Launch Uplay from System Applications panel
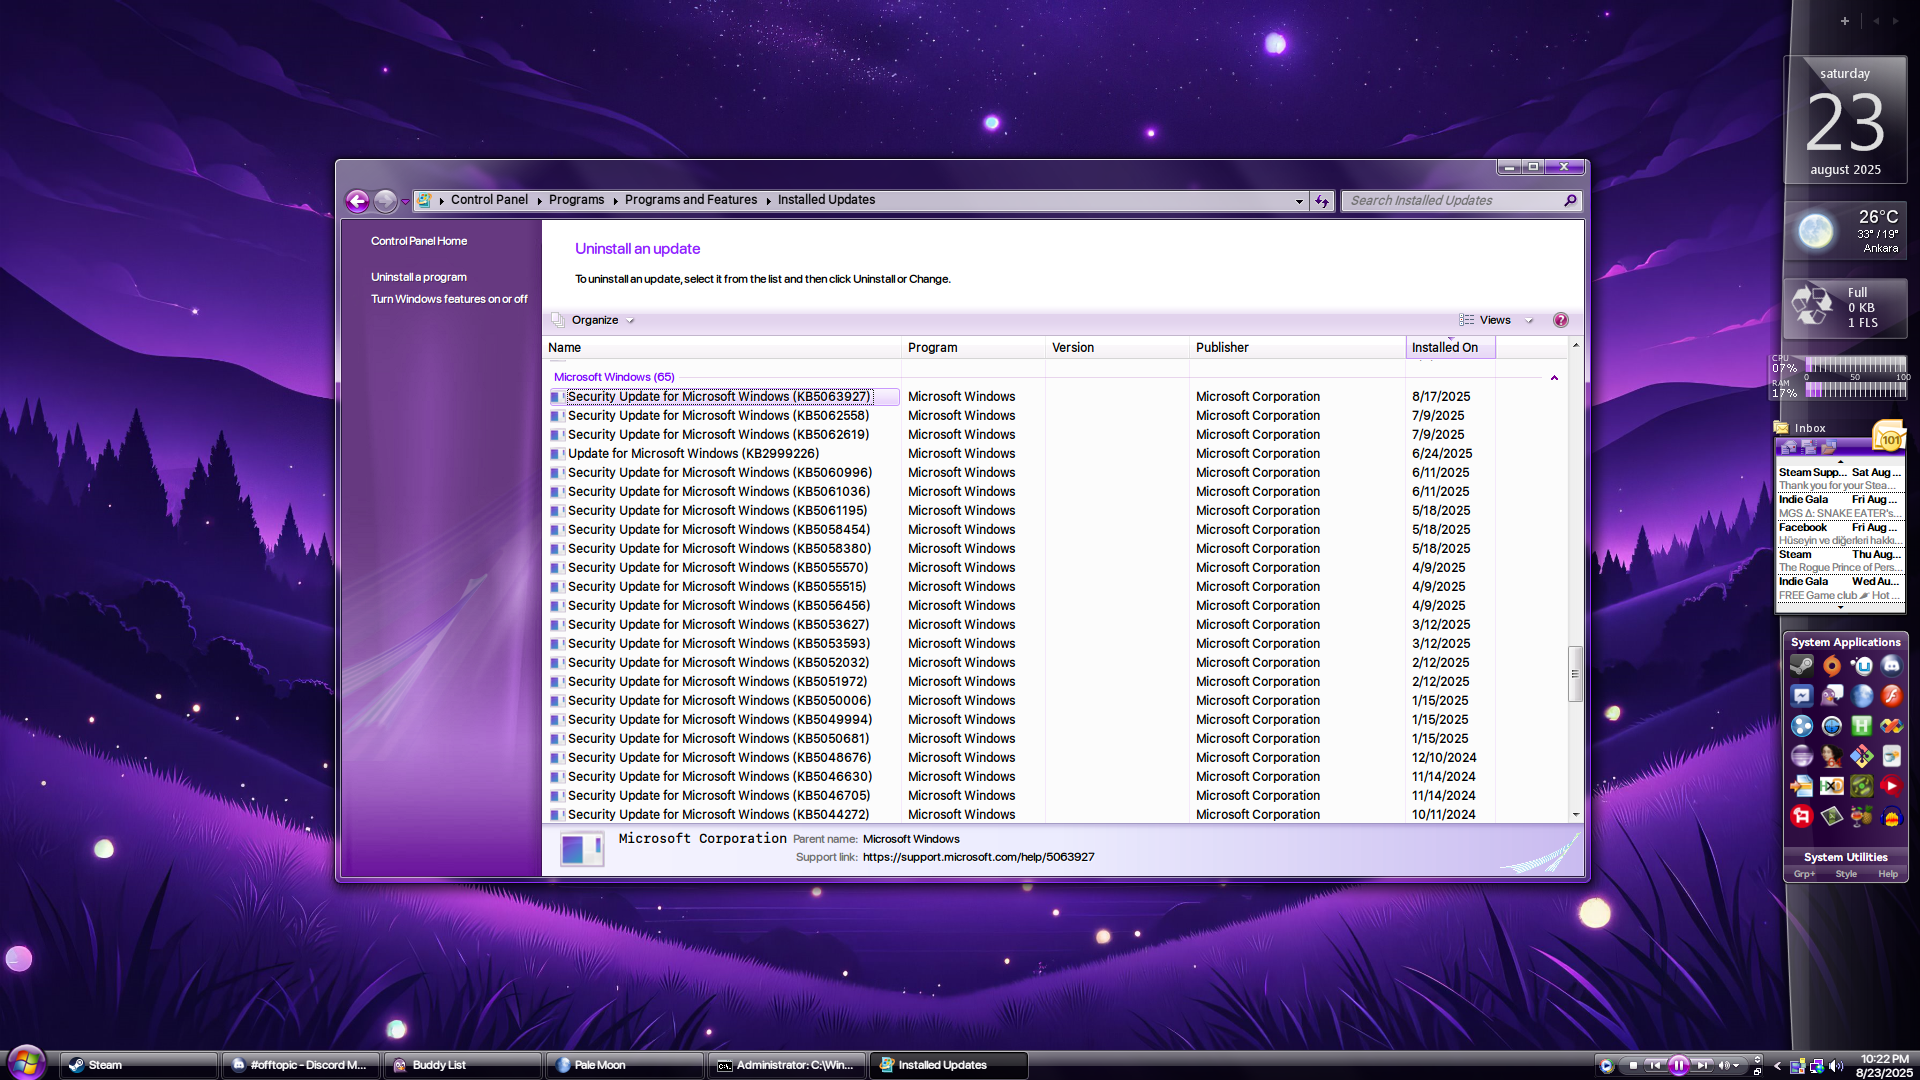 click(x=1861, y=666)
